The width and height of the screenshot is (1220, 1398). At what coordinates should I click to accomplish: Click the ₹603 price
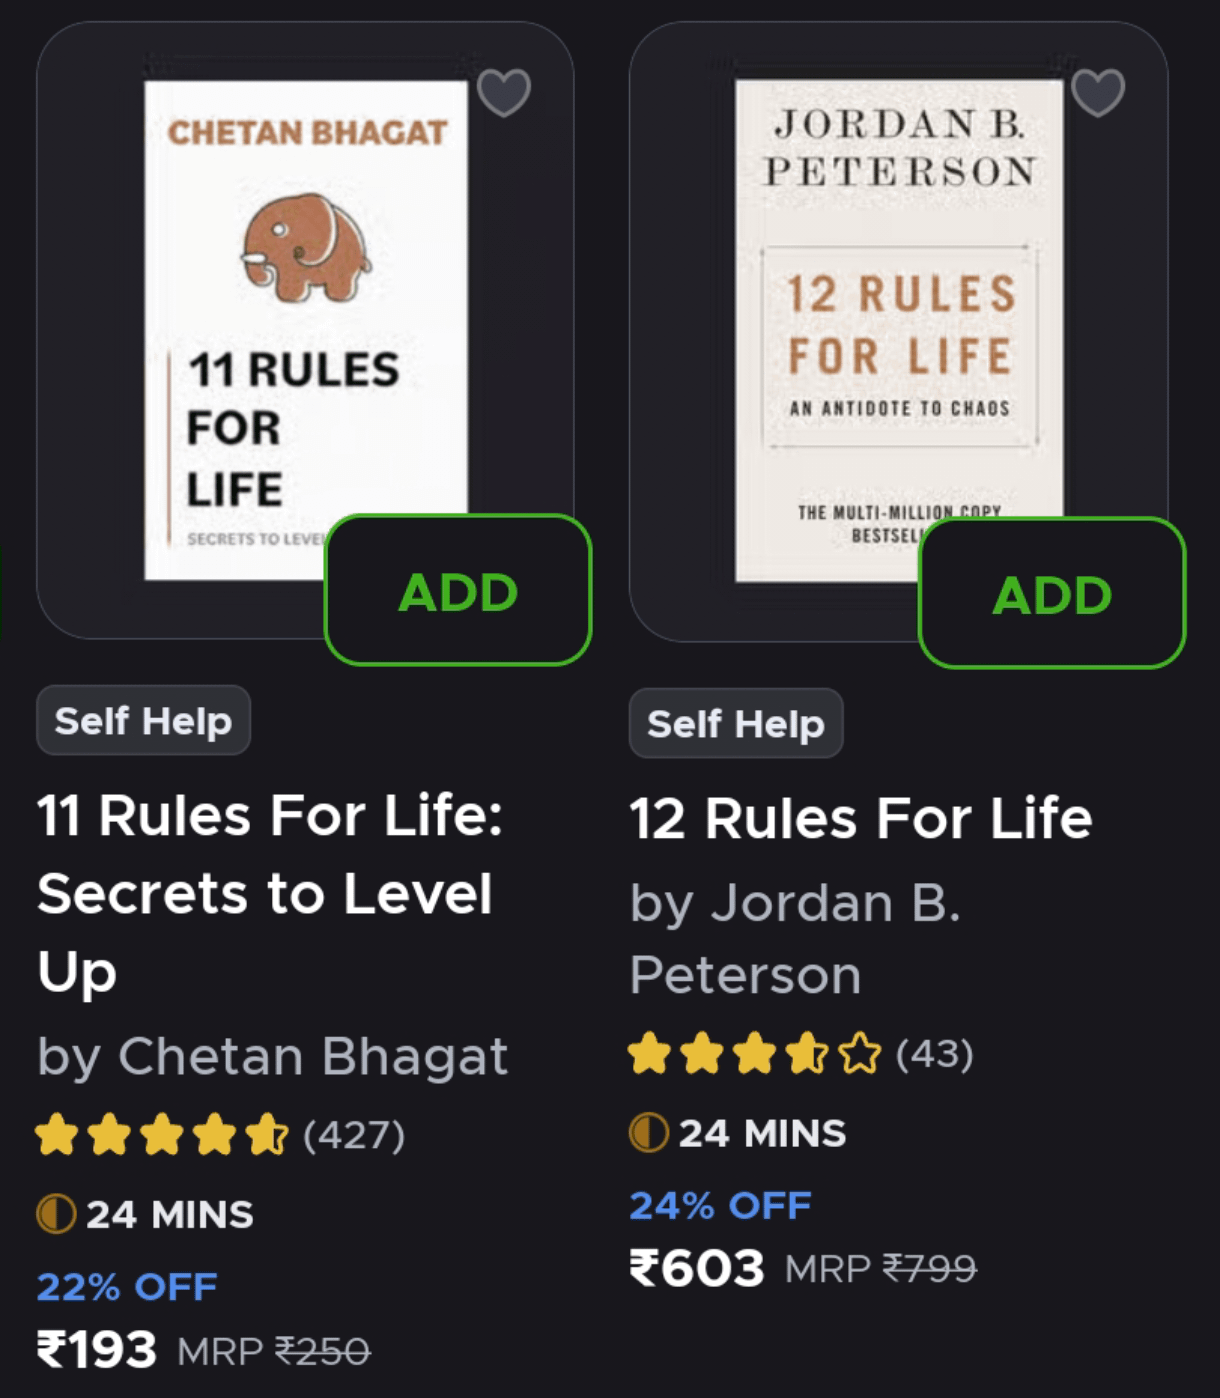[697, 1269]
